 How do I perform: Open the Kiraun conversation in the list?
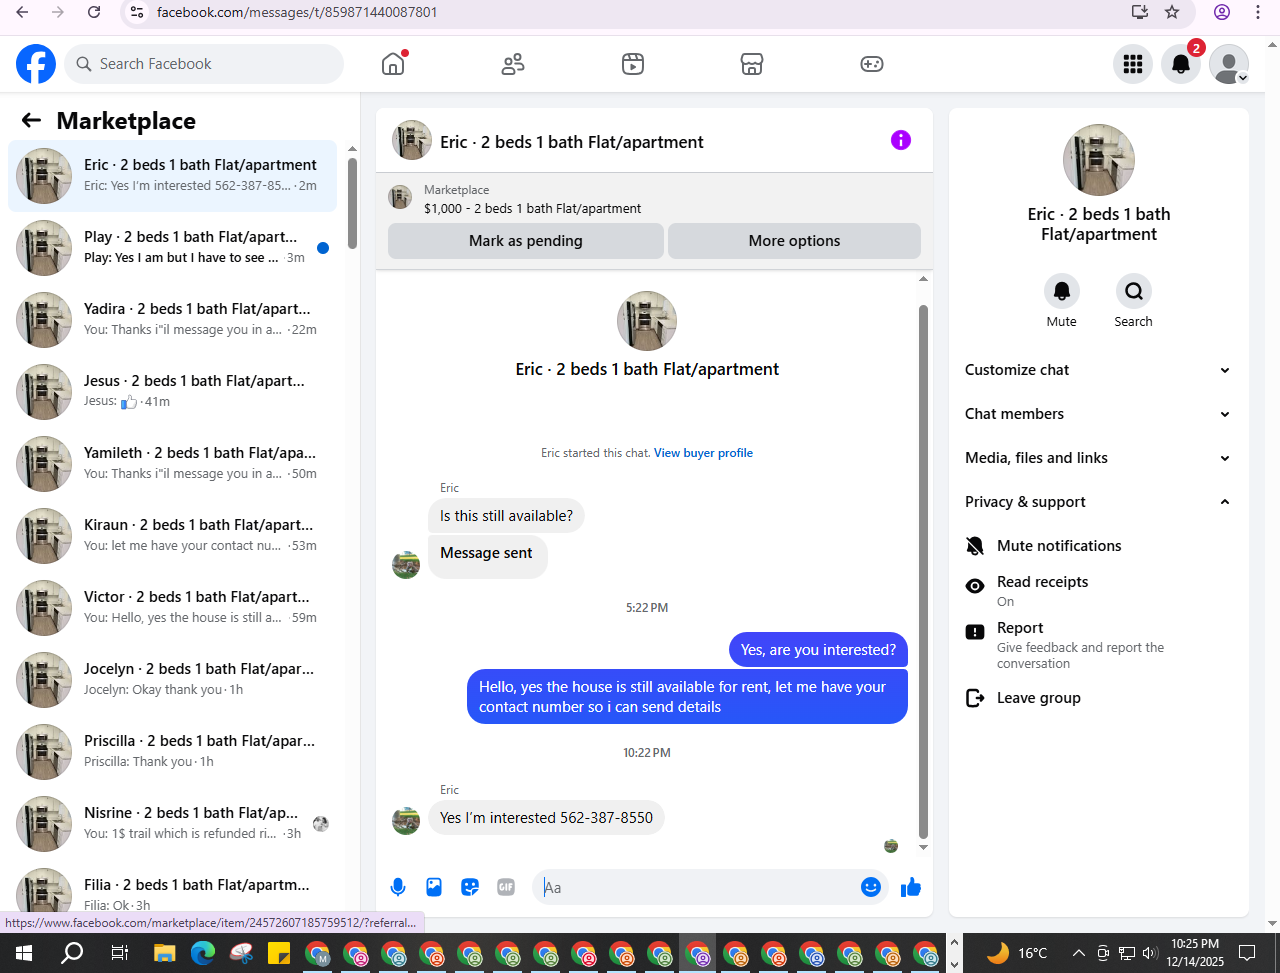pos(173,536)
